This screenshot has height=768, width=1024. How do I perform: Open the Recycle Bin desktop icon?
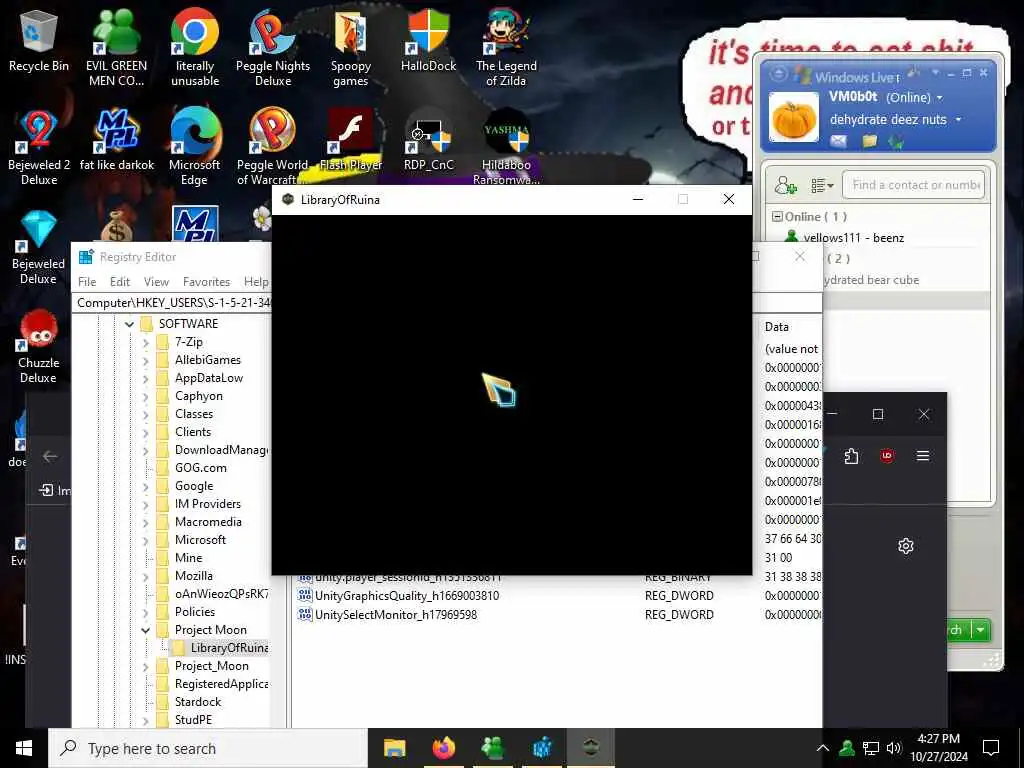click(x=39, y=42)
